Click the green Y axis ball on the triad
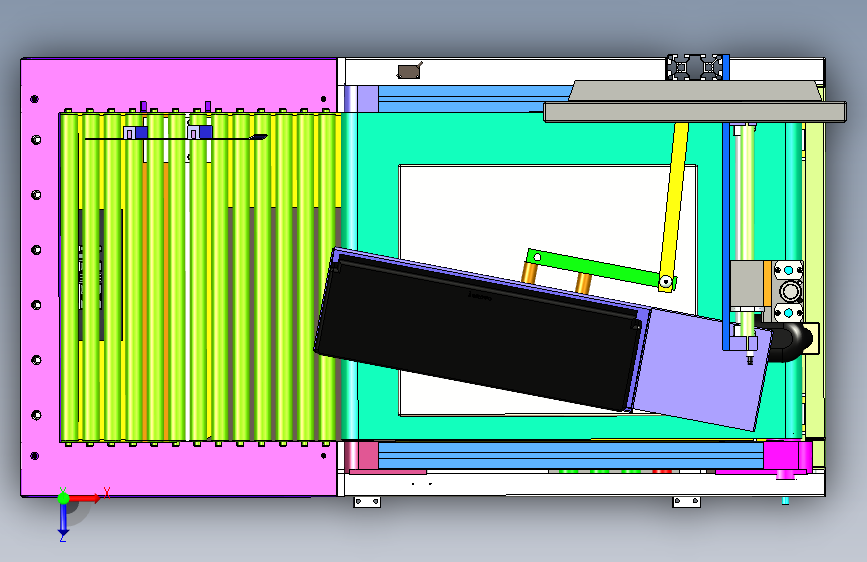867x562 pixels. pyautogui.click(x=63, y=498)
